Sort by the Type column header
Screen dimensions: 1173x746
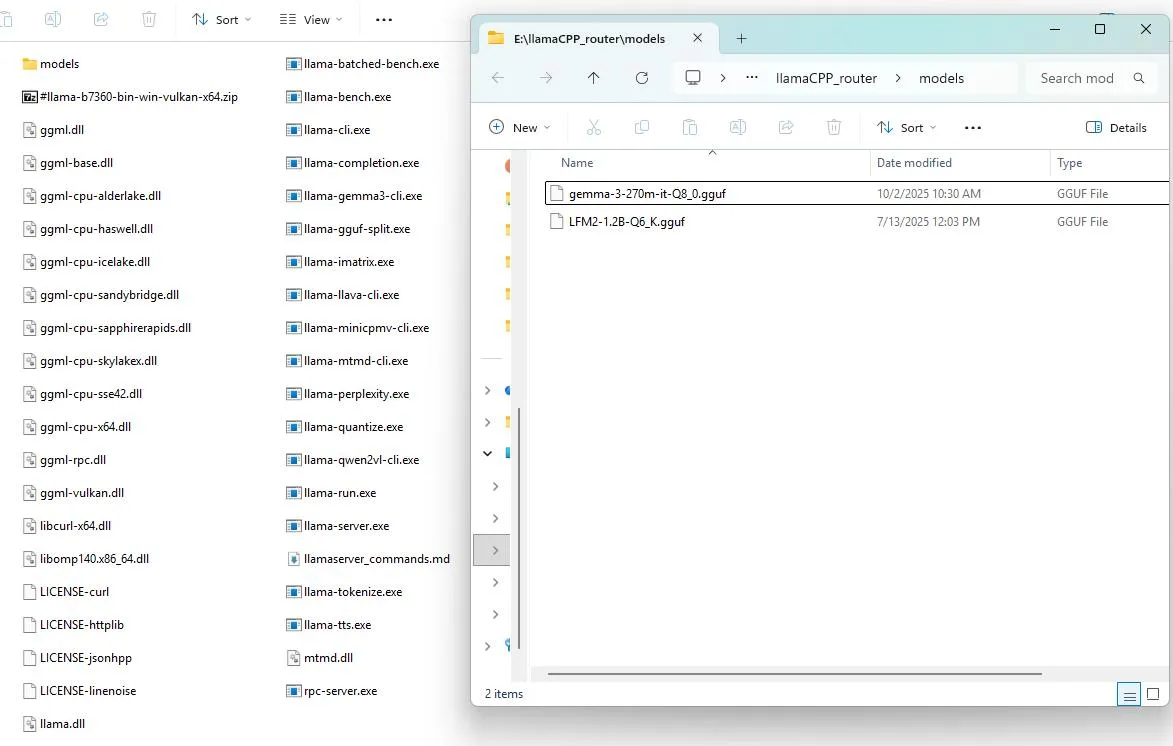click(1069, 162)
